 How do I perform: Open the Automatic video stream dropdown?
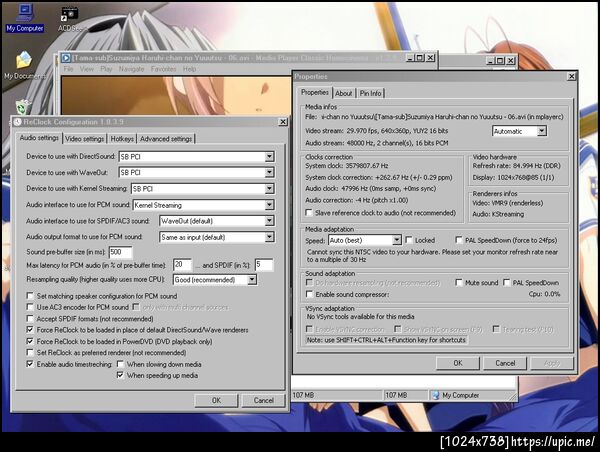(x=541, y=131)
